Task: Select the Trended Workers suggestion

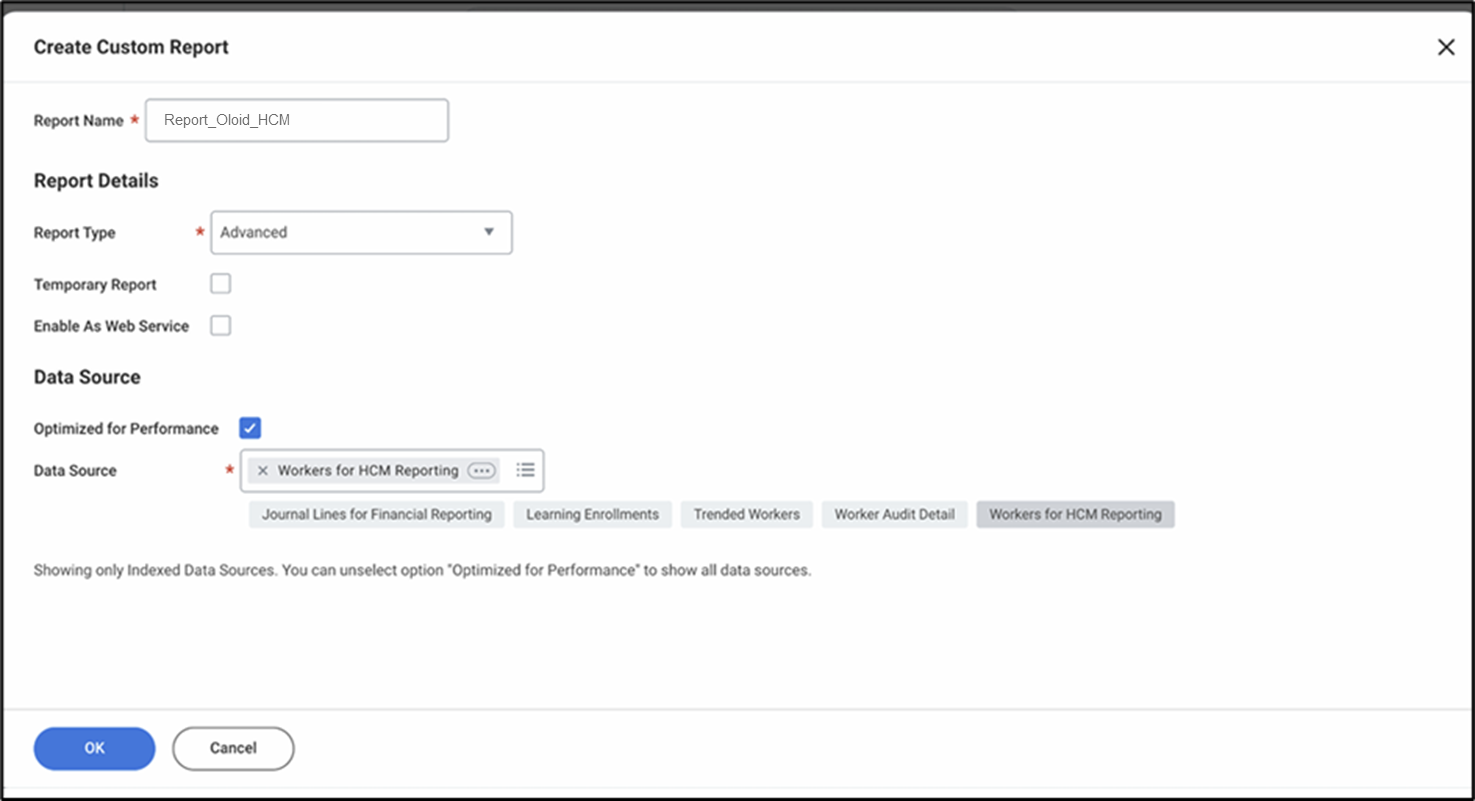Action: [x=747, y=515]
